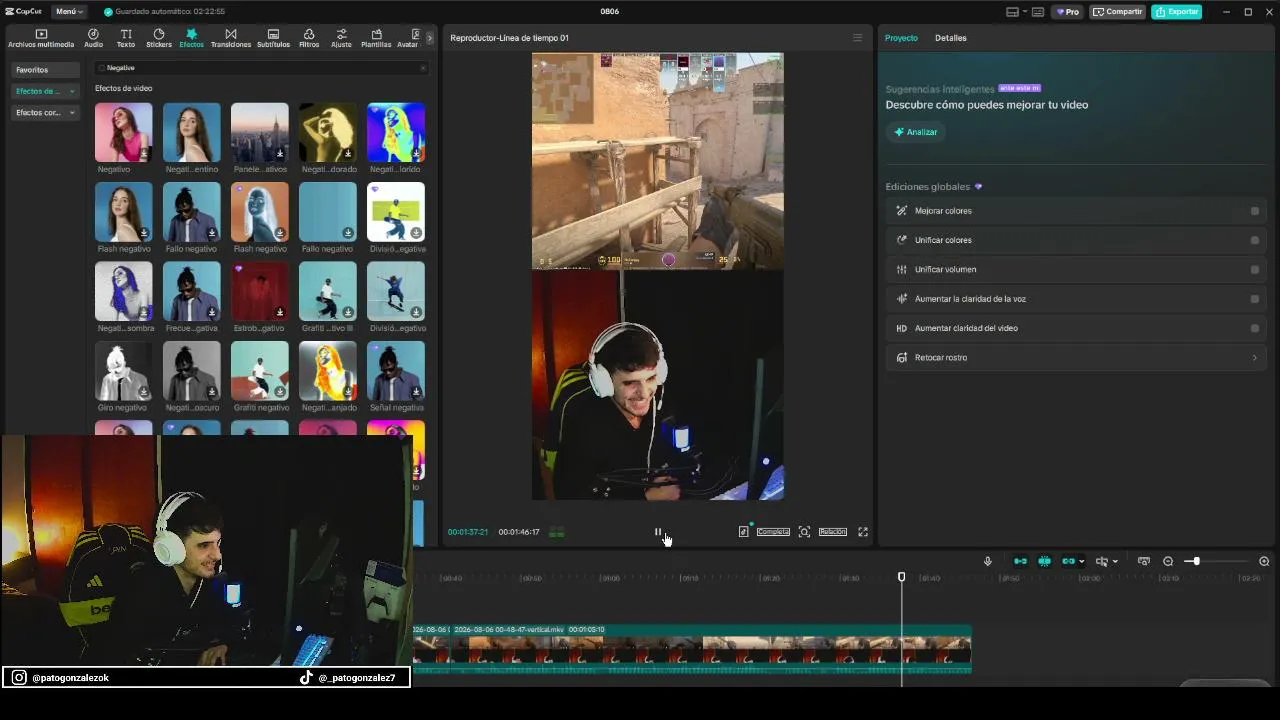Toggle timeline auto snapping
1280x720 pixels.
click(1044, 561)
